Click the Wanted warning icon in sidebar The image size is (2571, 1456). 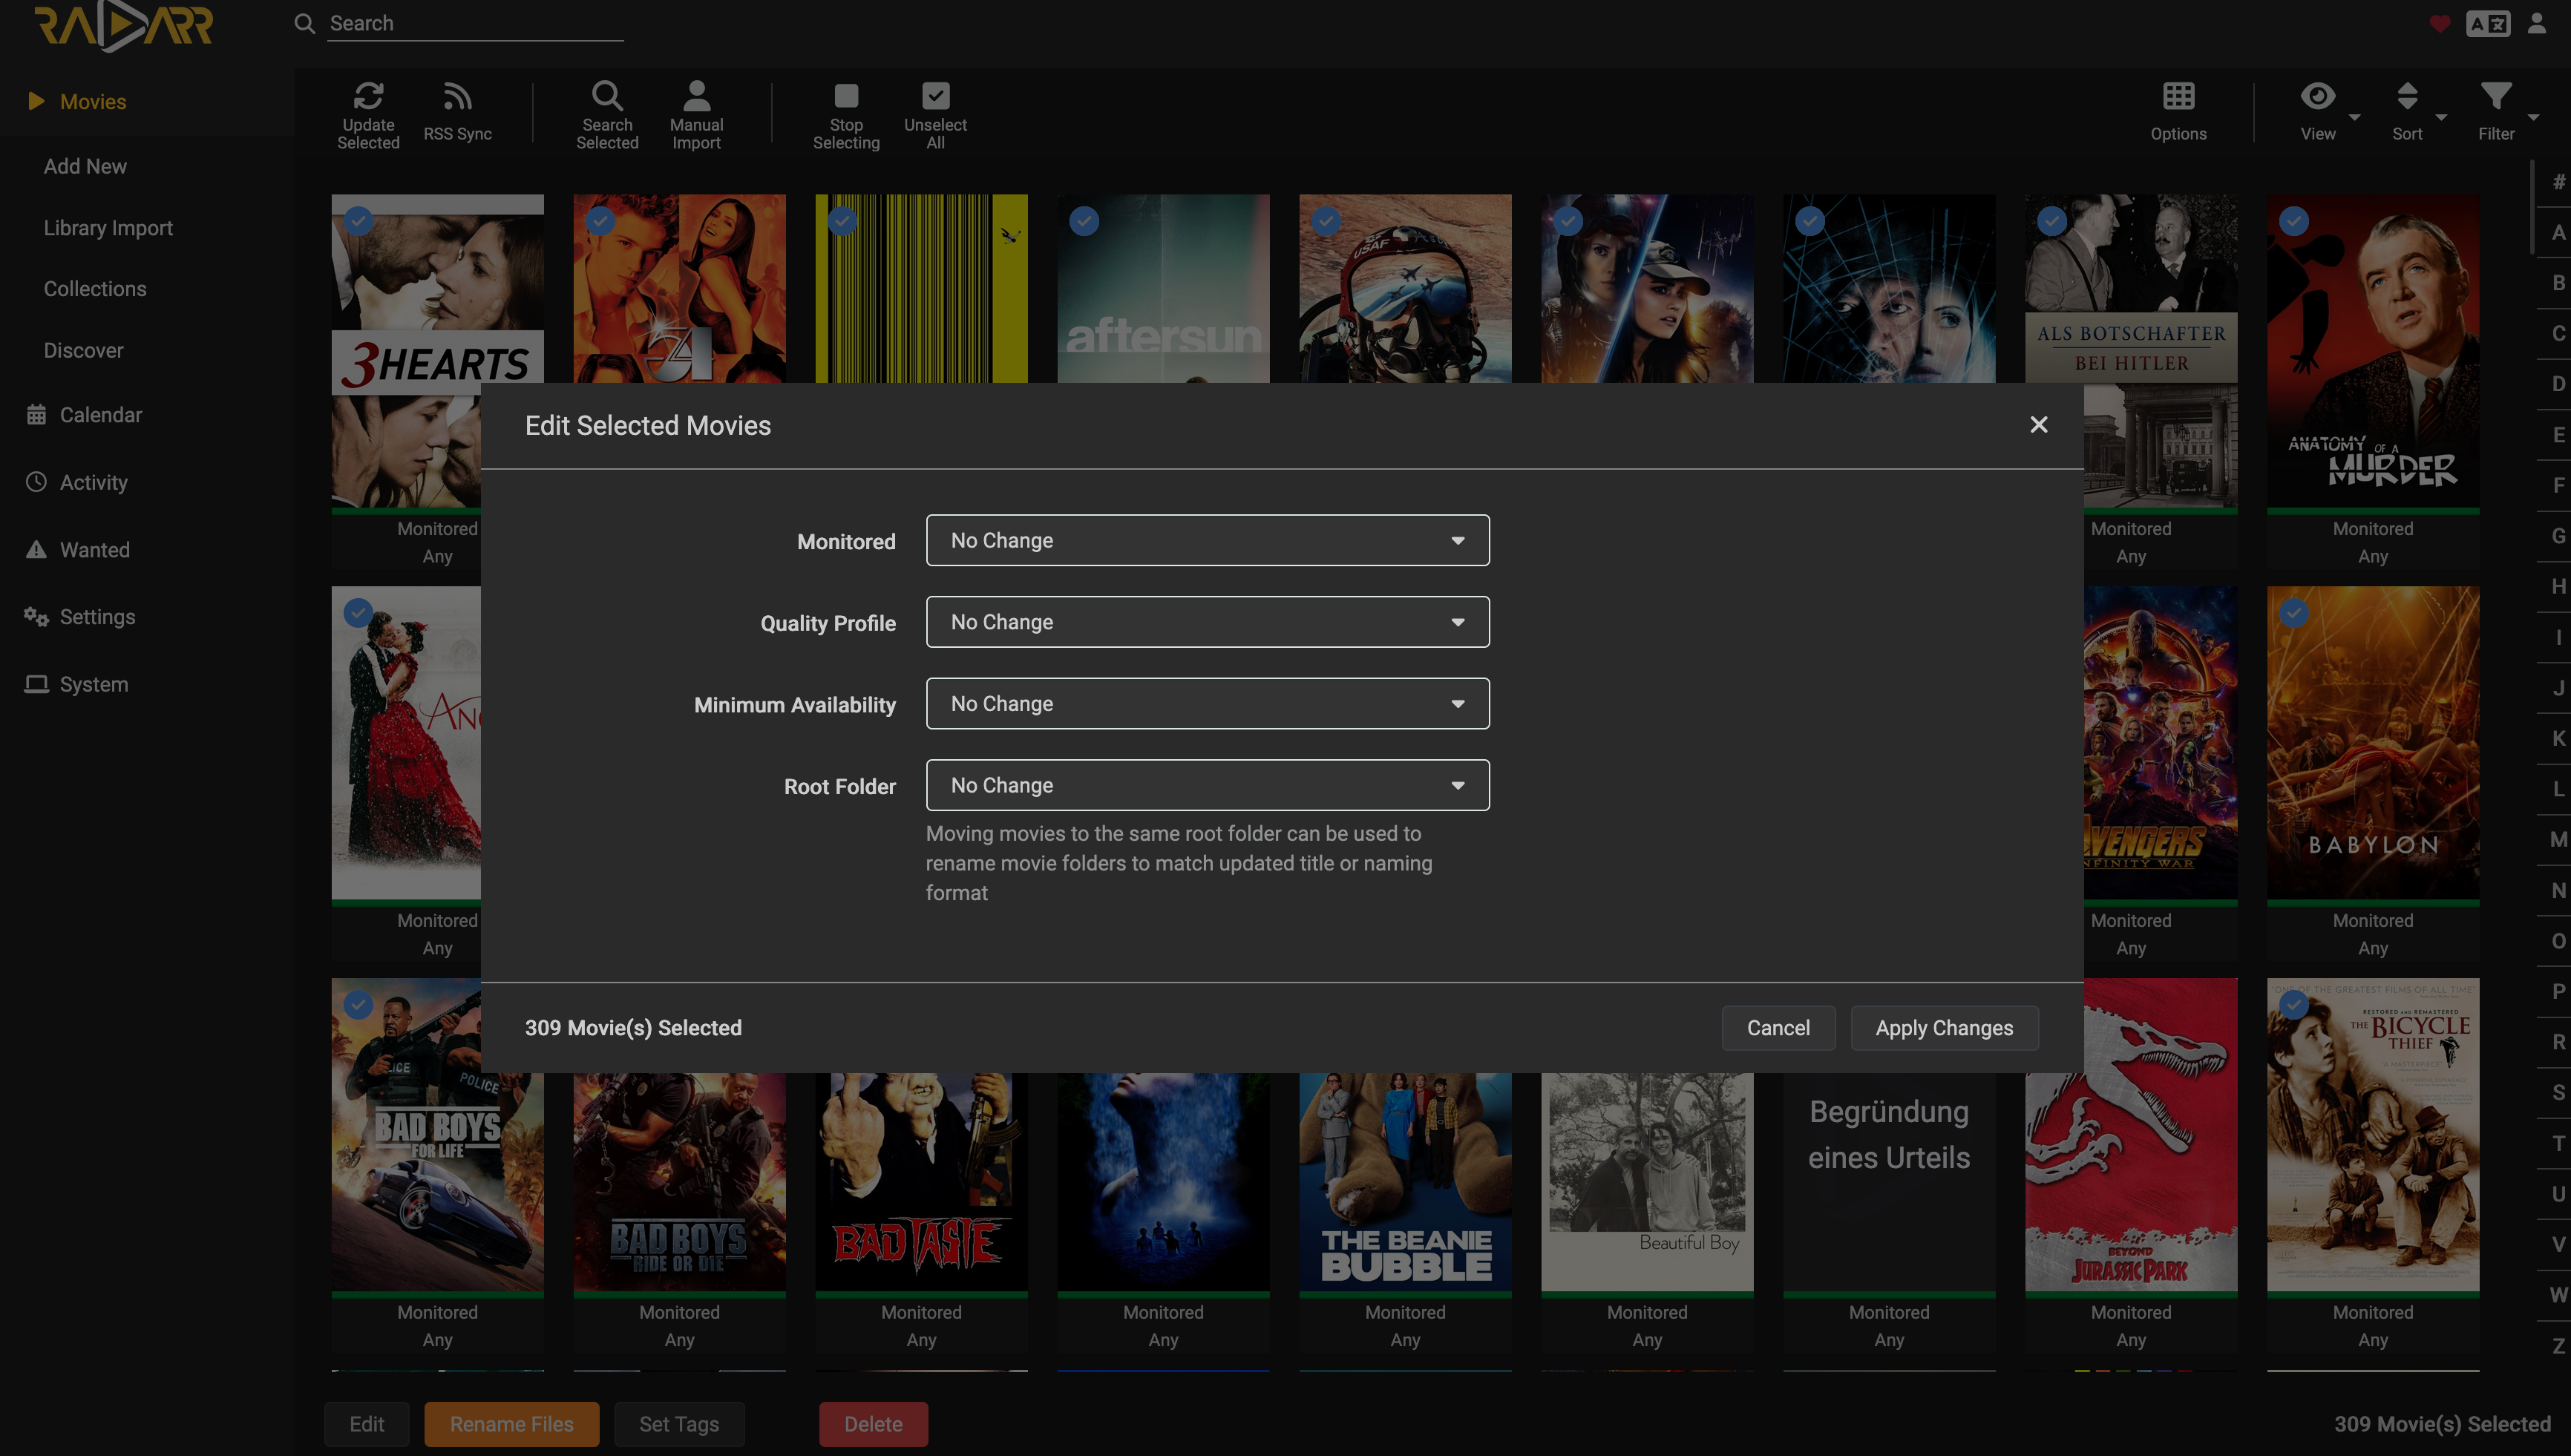[x=36, y=549]
